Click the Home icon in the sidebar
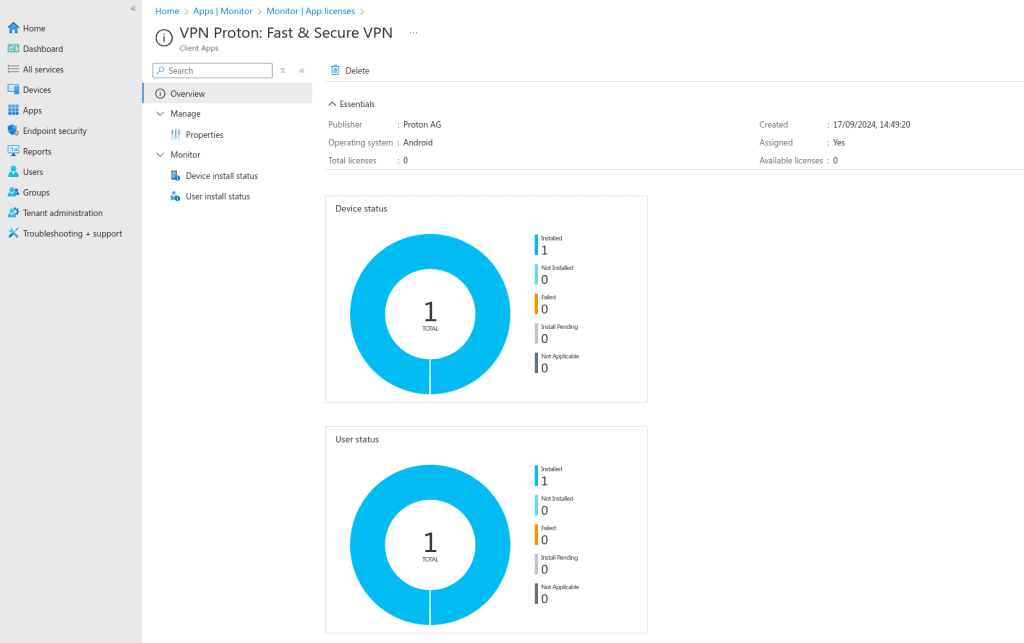Image resolution: width=1024 pixels, height=643 pixels. (x=13, y=28)
